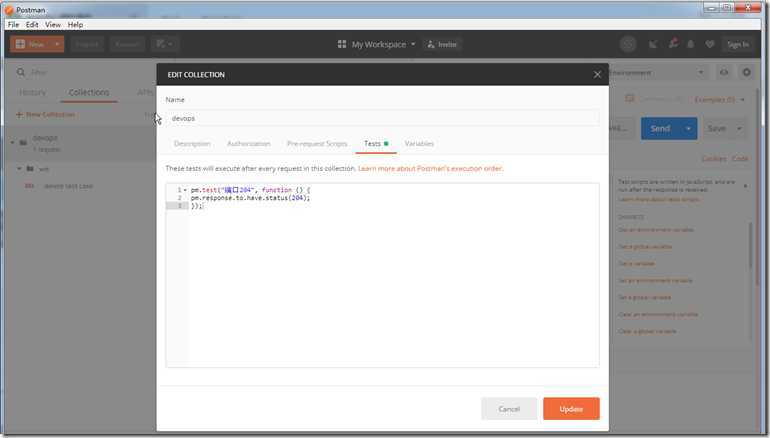Invite people to the workspace
This screenshot has width=770, height=438.
[x=442, y=44]
